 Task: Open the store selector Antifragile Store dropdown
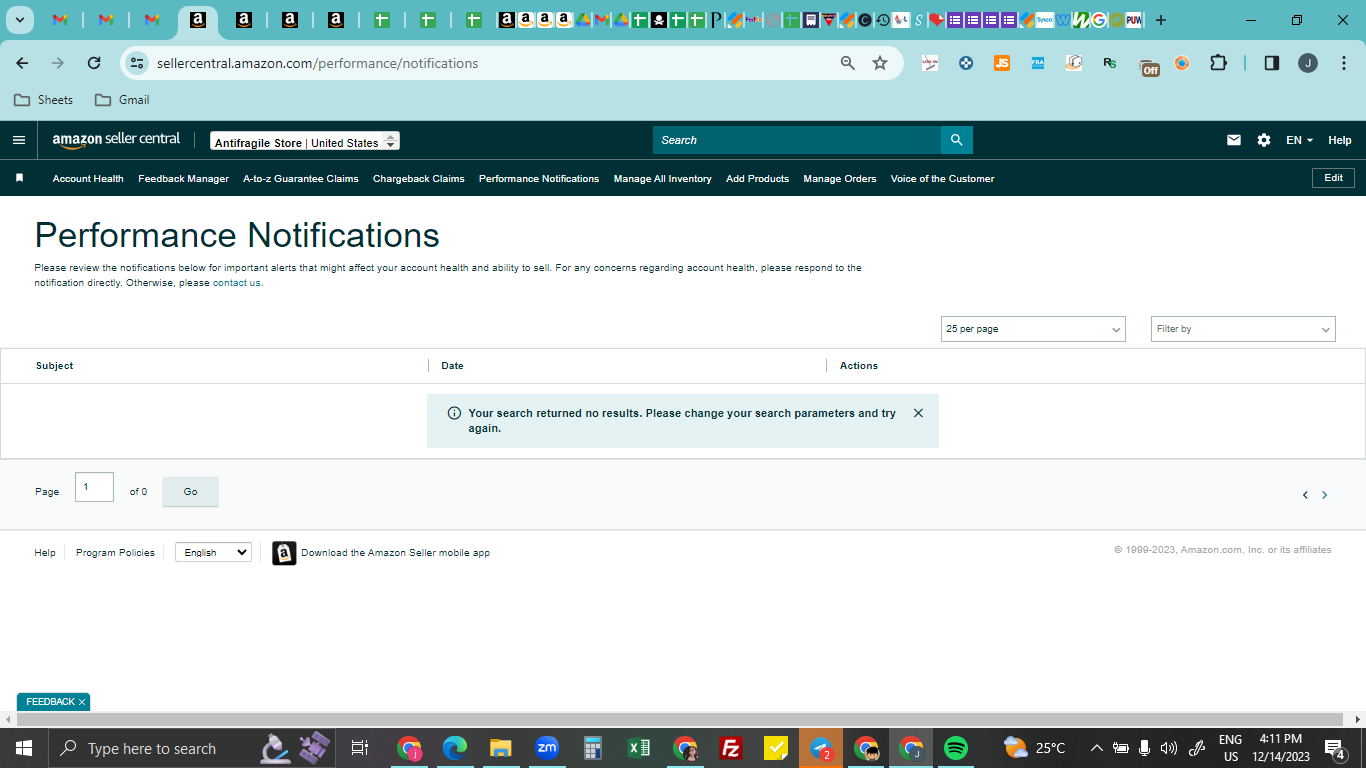(x=305, y=142)
